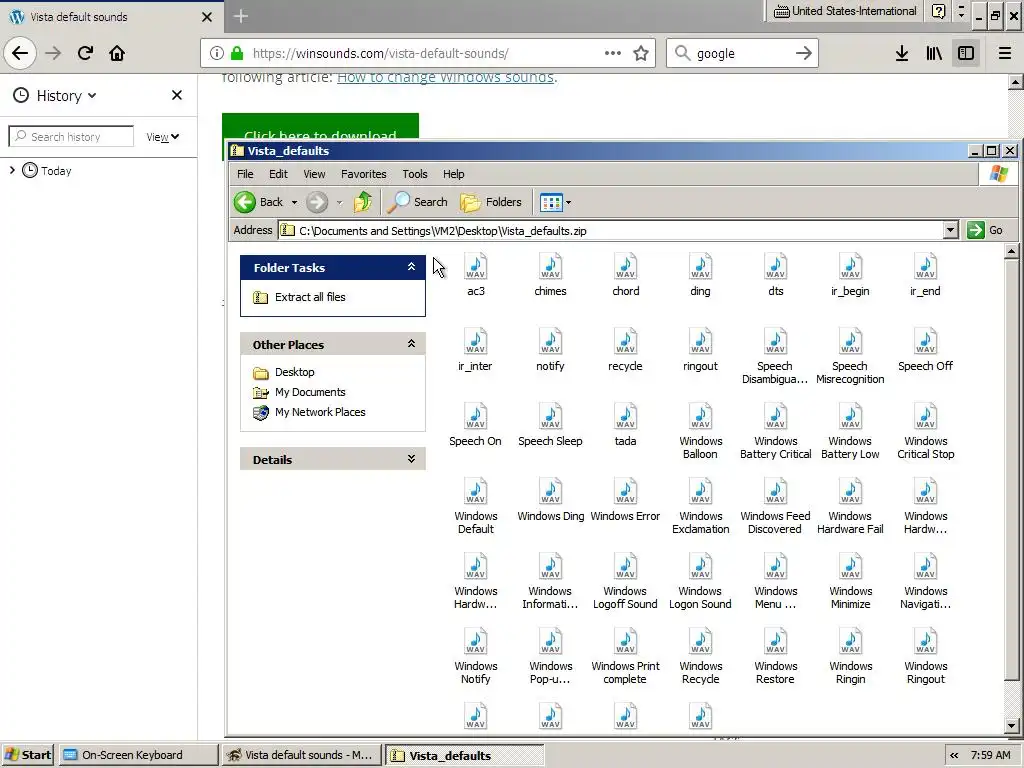Select the tada WAV file

click(626, 424)
